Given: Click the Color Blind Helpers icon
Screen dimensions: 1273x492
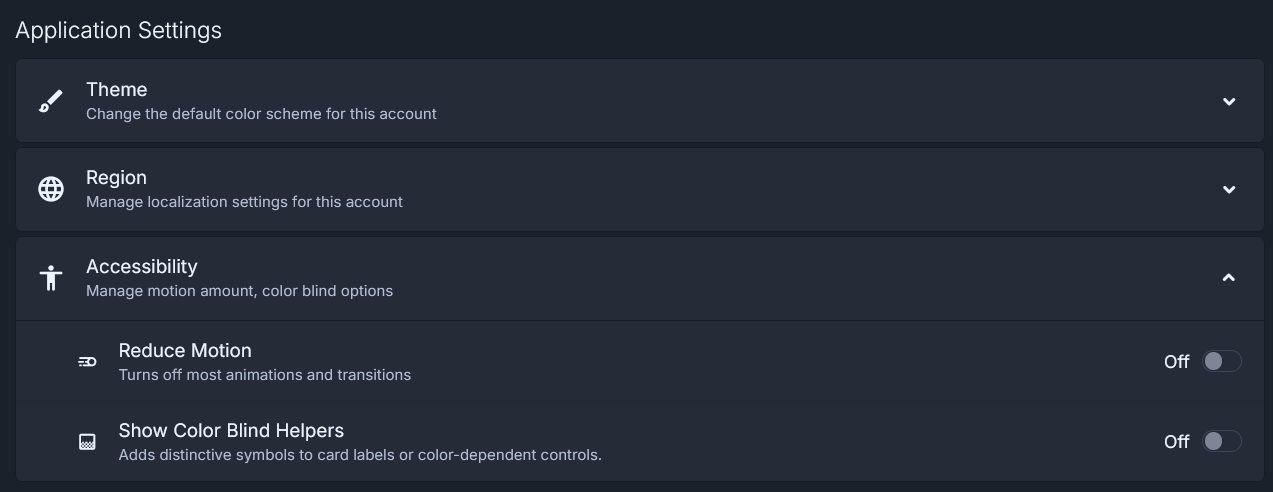Looking at the screenshot, I should click(88, 442).
